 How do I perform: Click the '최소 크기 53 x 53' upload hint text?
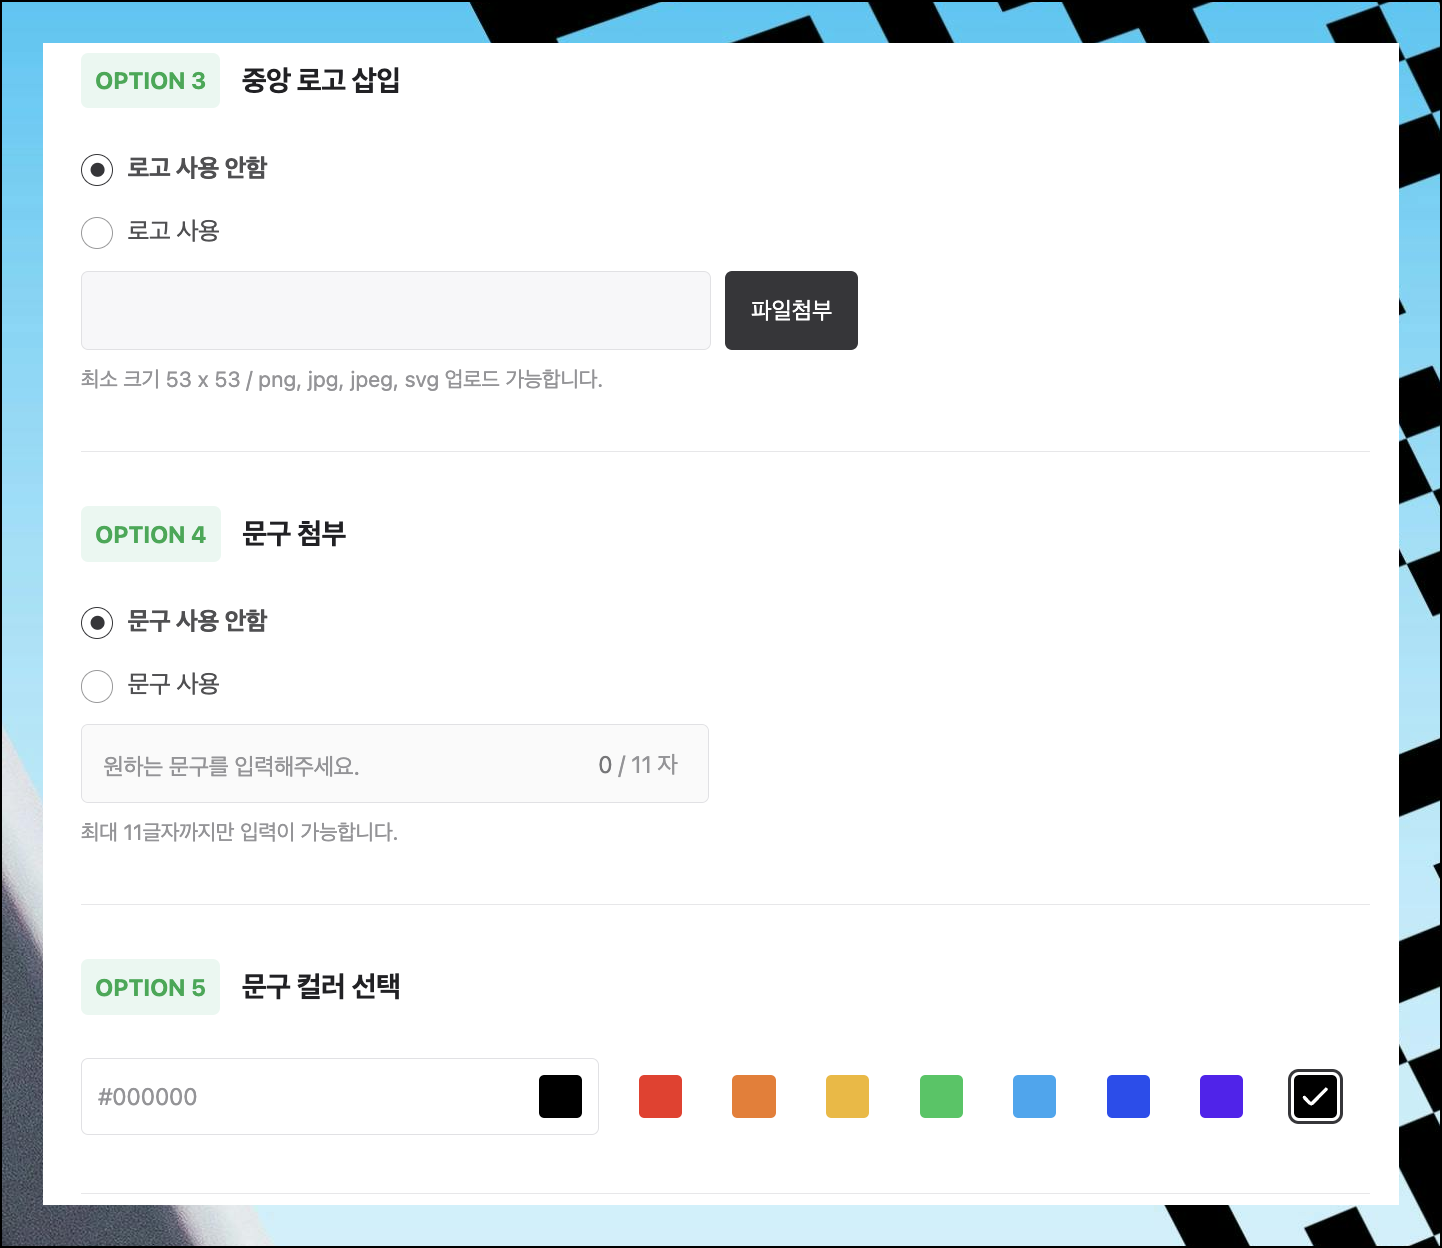pyautogui.click(x=342, y=379)
